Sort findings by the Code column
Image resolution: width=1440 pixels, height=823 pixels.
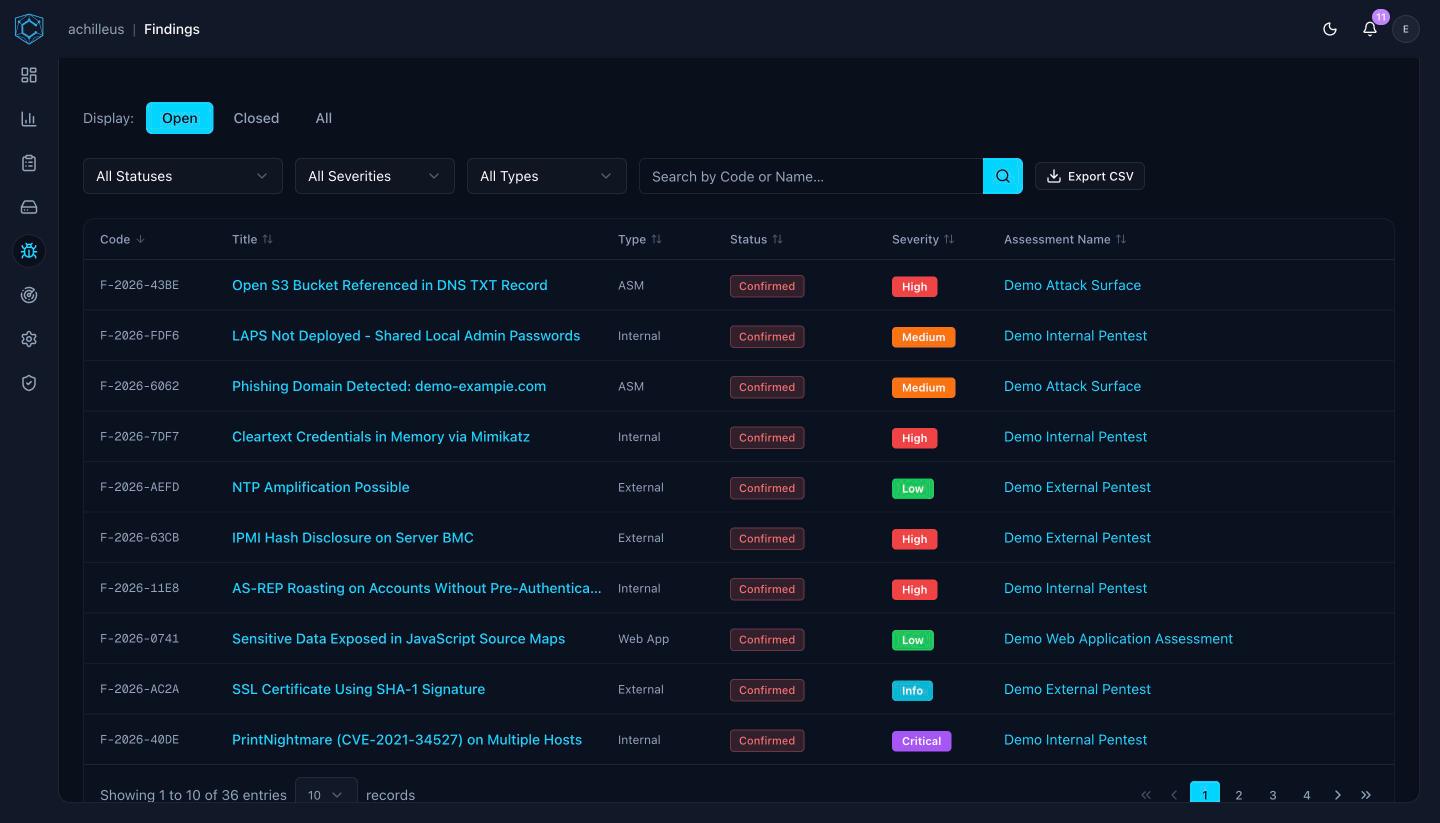click(x=122, y=239)
